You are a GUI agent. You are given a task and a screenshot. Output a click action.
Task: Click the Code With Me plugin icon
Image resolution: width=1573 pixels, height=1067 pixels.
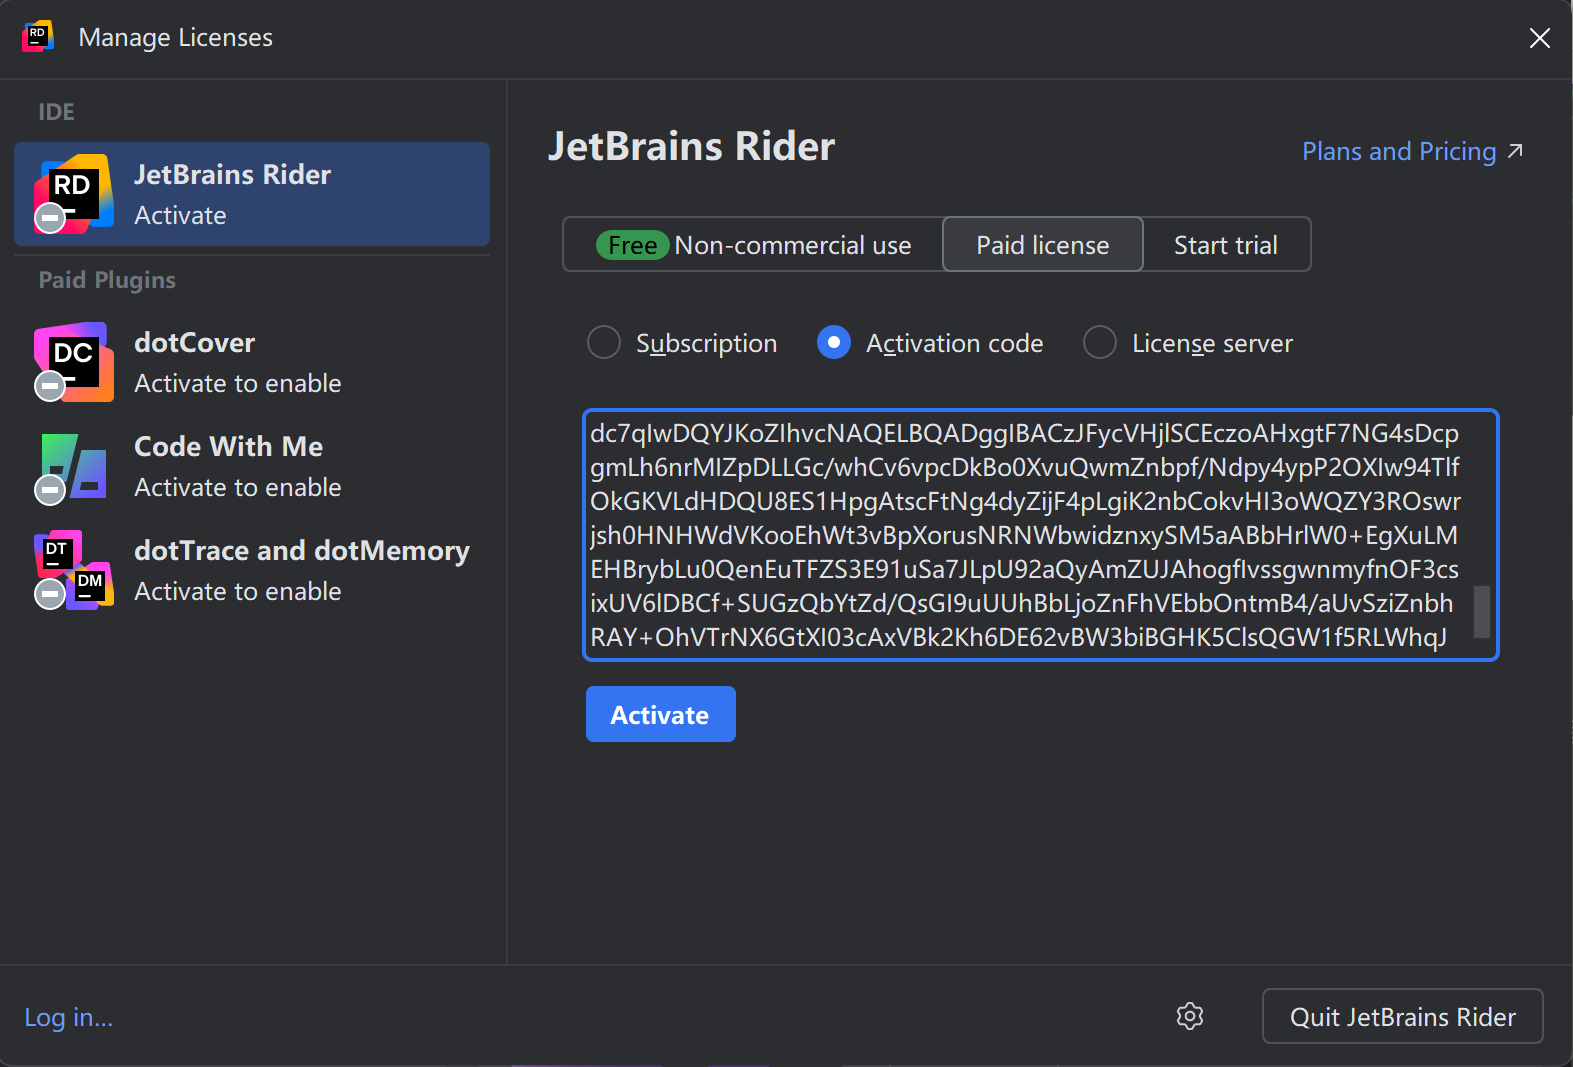pyautogui.click(x=72, y=468)
